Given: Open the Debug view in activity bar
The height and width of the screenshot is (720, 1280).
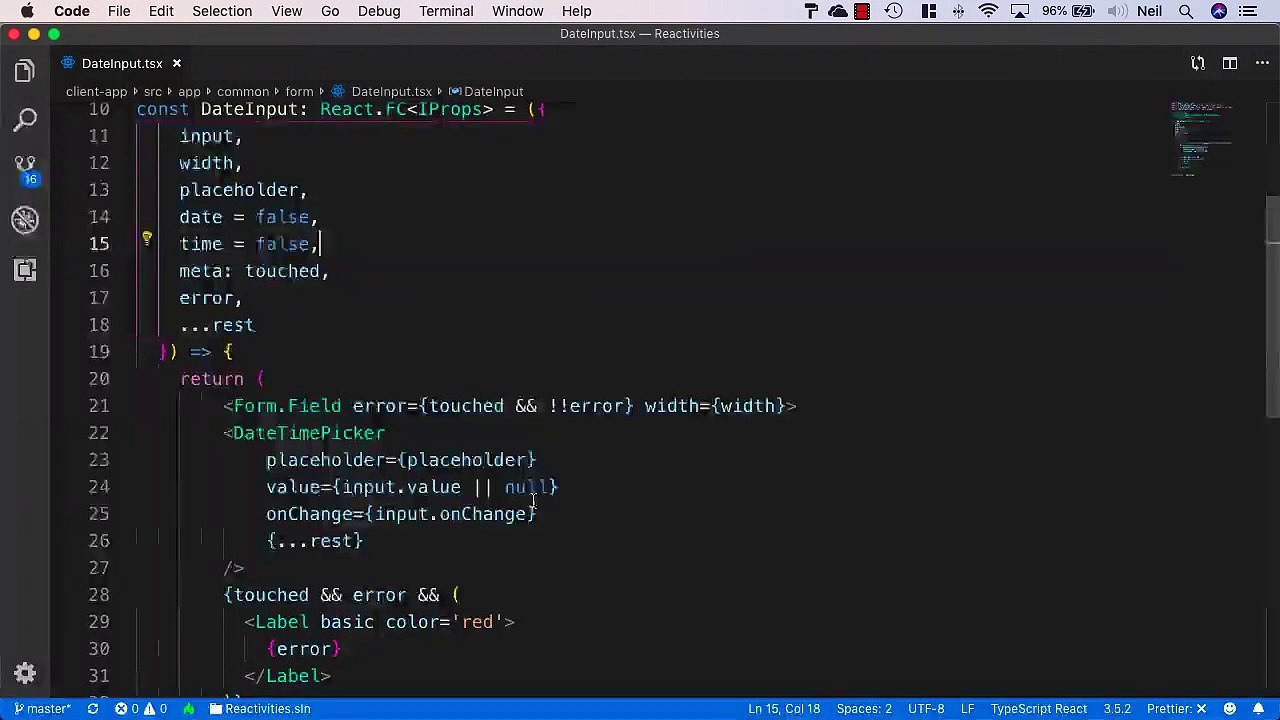Looking at the screenshot, I should pos(25,220).
